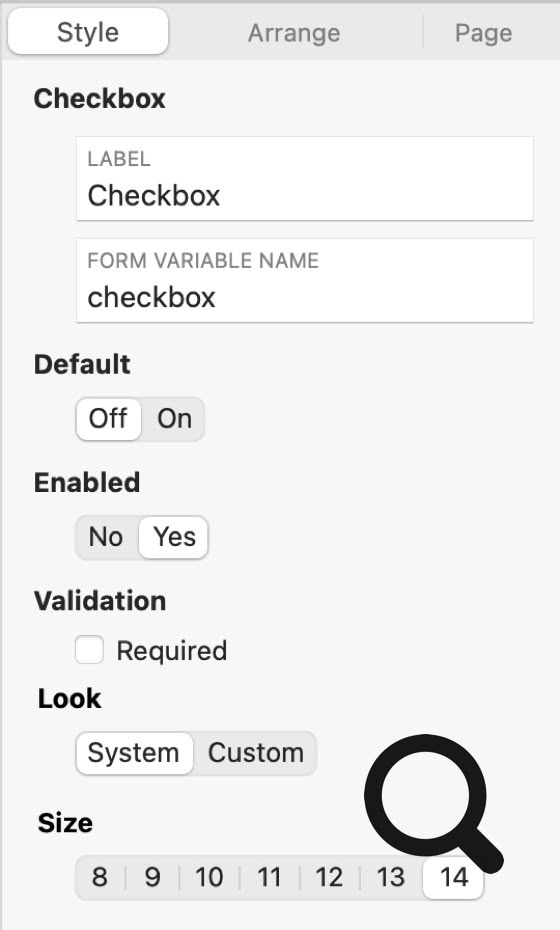This screenshot has height=930, width=560.
Task: Select the Style tab
Action: coord(88,32)
